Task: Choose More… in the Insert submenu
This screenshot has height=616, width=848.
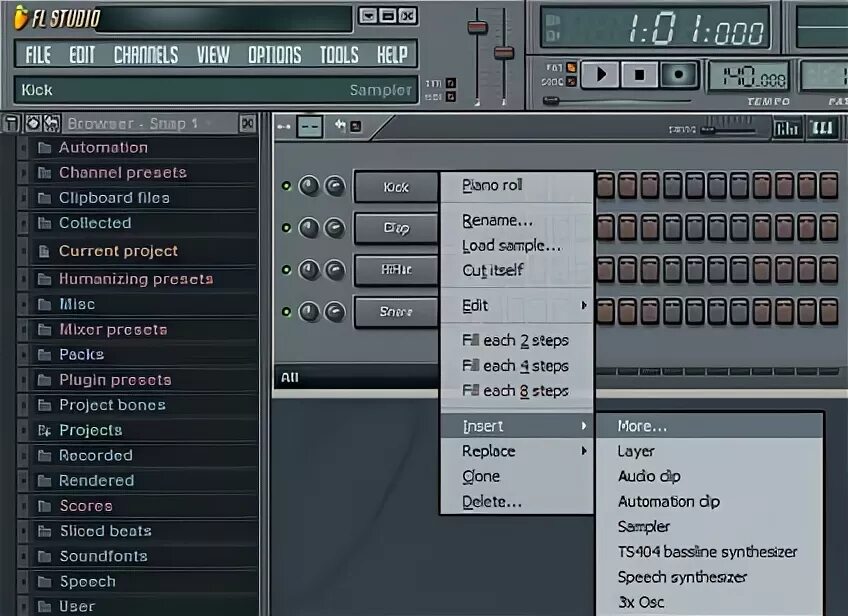Action: [710, 426]
